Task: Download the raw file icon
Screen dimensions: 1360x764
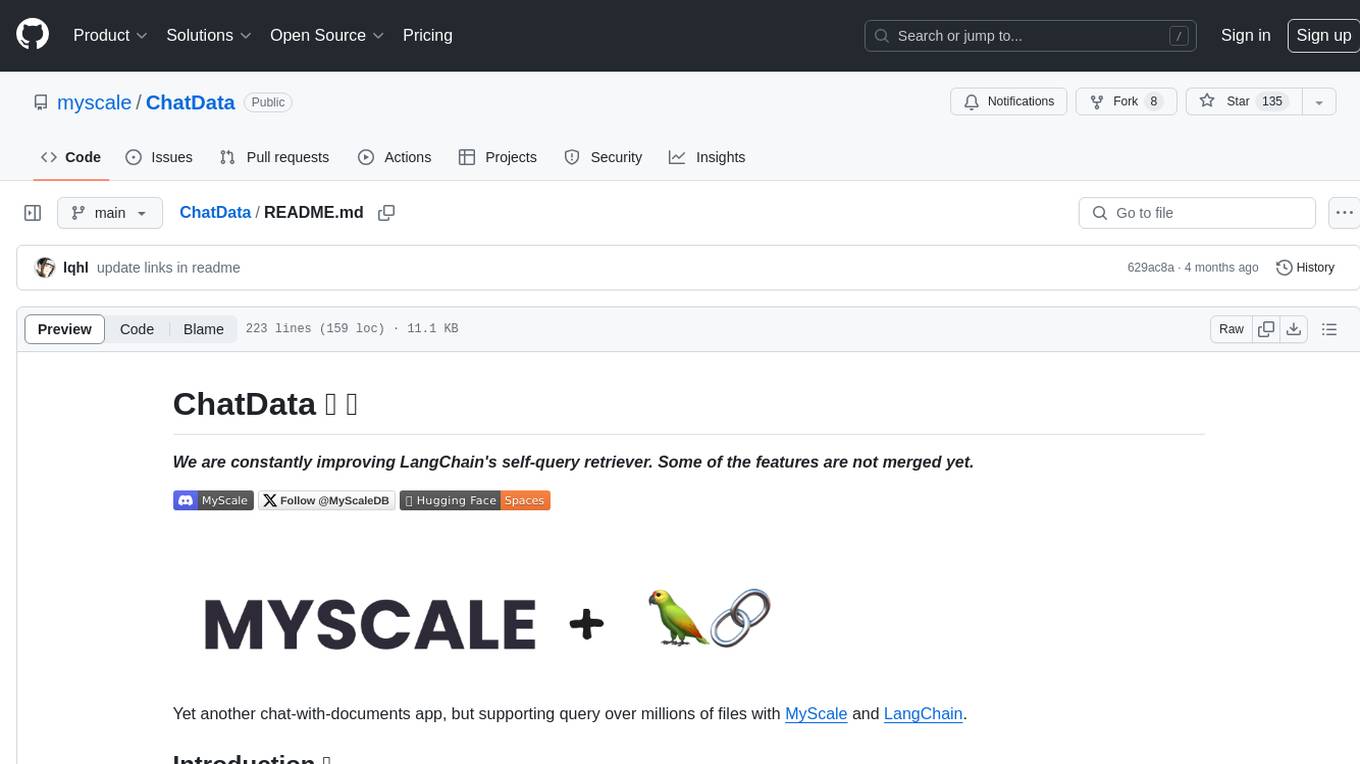Action: tap(1294, 329)
